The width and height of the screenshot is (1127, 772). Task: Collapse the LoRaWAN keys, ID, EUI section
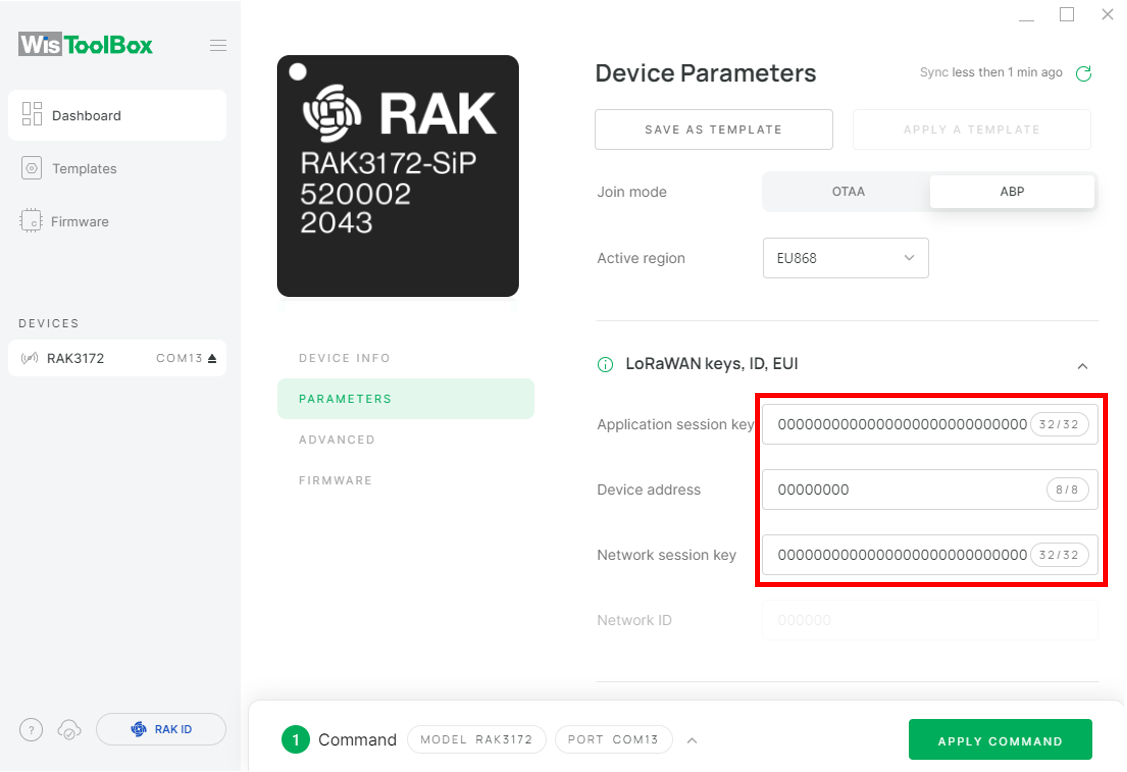(1082, 366)
